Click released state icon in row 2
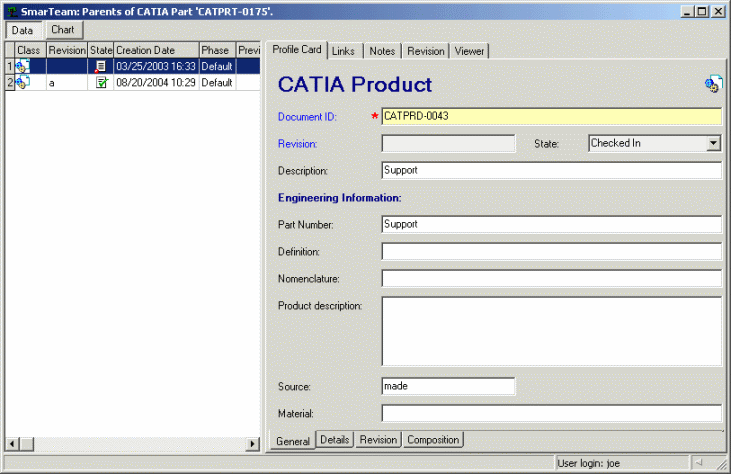Viewport: 731px width, 474px height. [101, 82]
